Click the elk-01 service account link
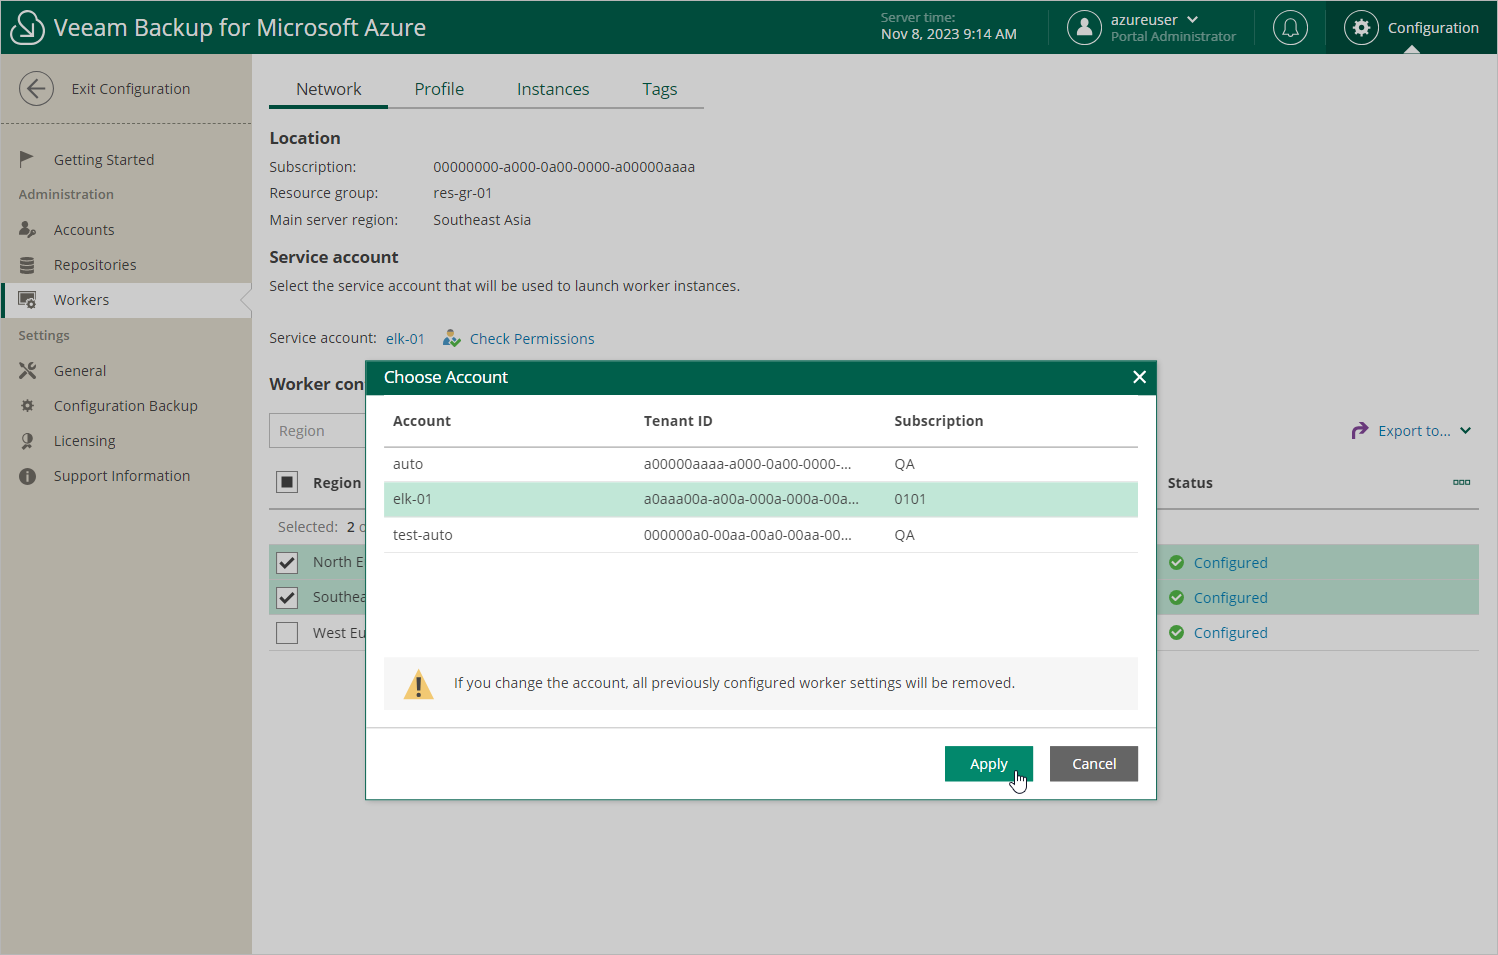The height and width of the screenshot is (955, 1498). (405, 339)
